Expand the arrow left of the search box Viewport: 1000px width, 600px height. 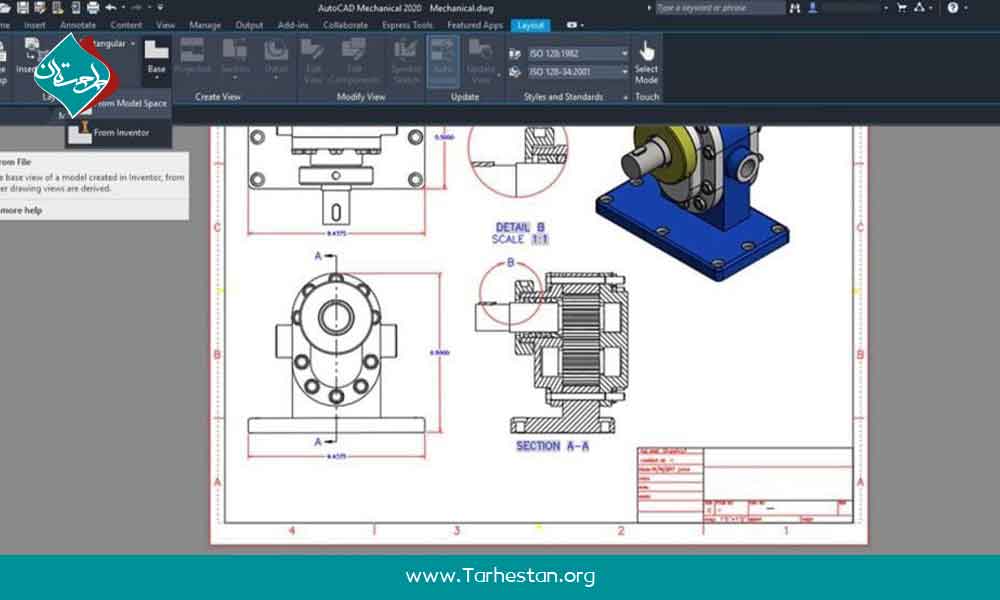[649, 8]
